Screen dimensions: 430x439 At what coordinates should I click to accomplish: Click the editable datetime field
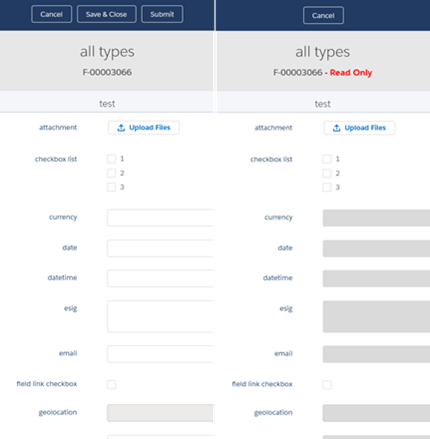(160, 278)
